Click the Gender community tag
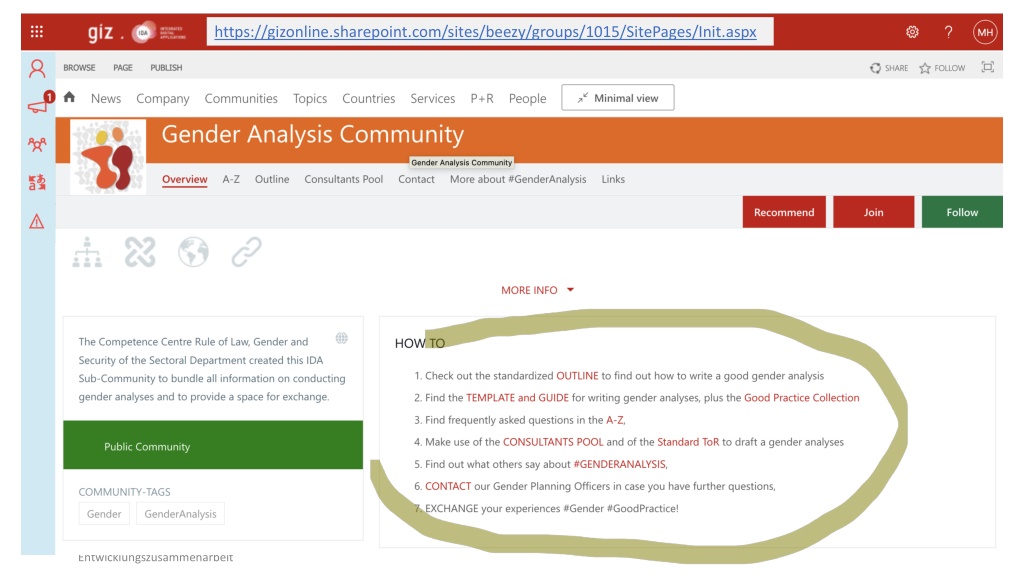This screenshot has width=1024, height=576. point(104,514)
